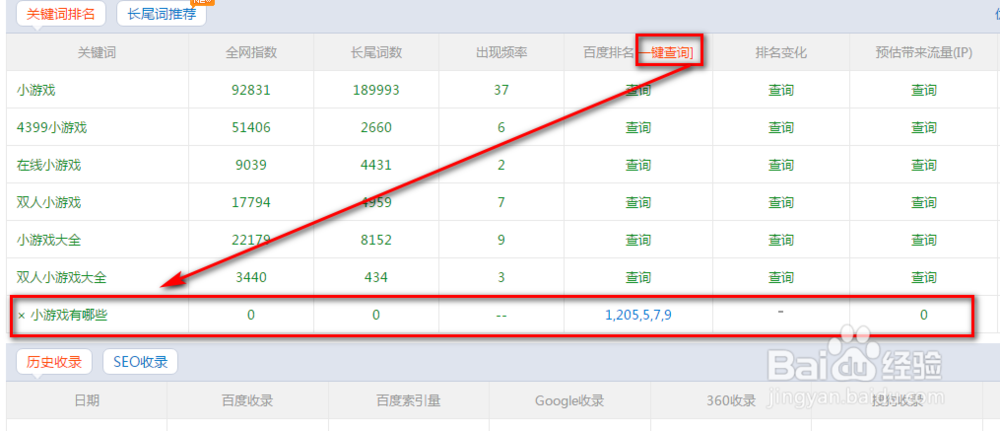
Task: Click 全网指数 value 3440
Action: (251, 277)
